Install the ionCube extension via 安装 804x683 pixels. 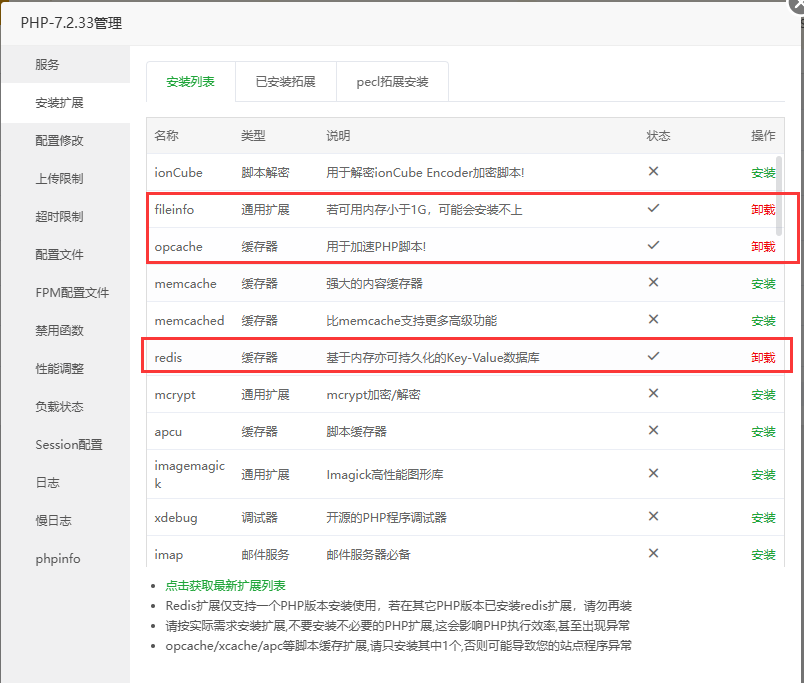point(763,172)
